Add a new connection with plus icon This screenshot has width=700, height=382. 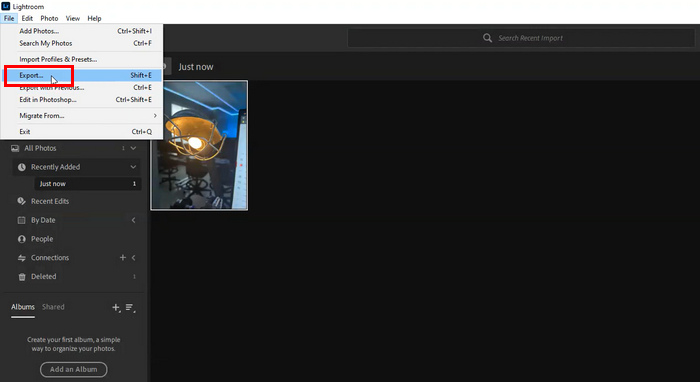point(123,257)
